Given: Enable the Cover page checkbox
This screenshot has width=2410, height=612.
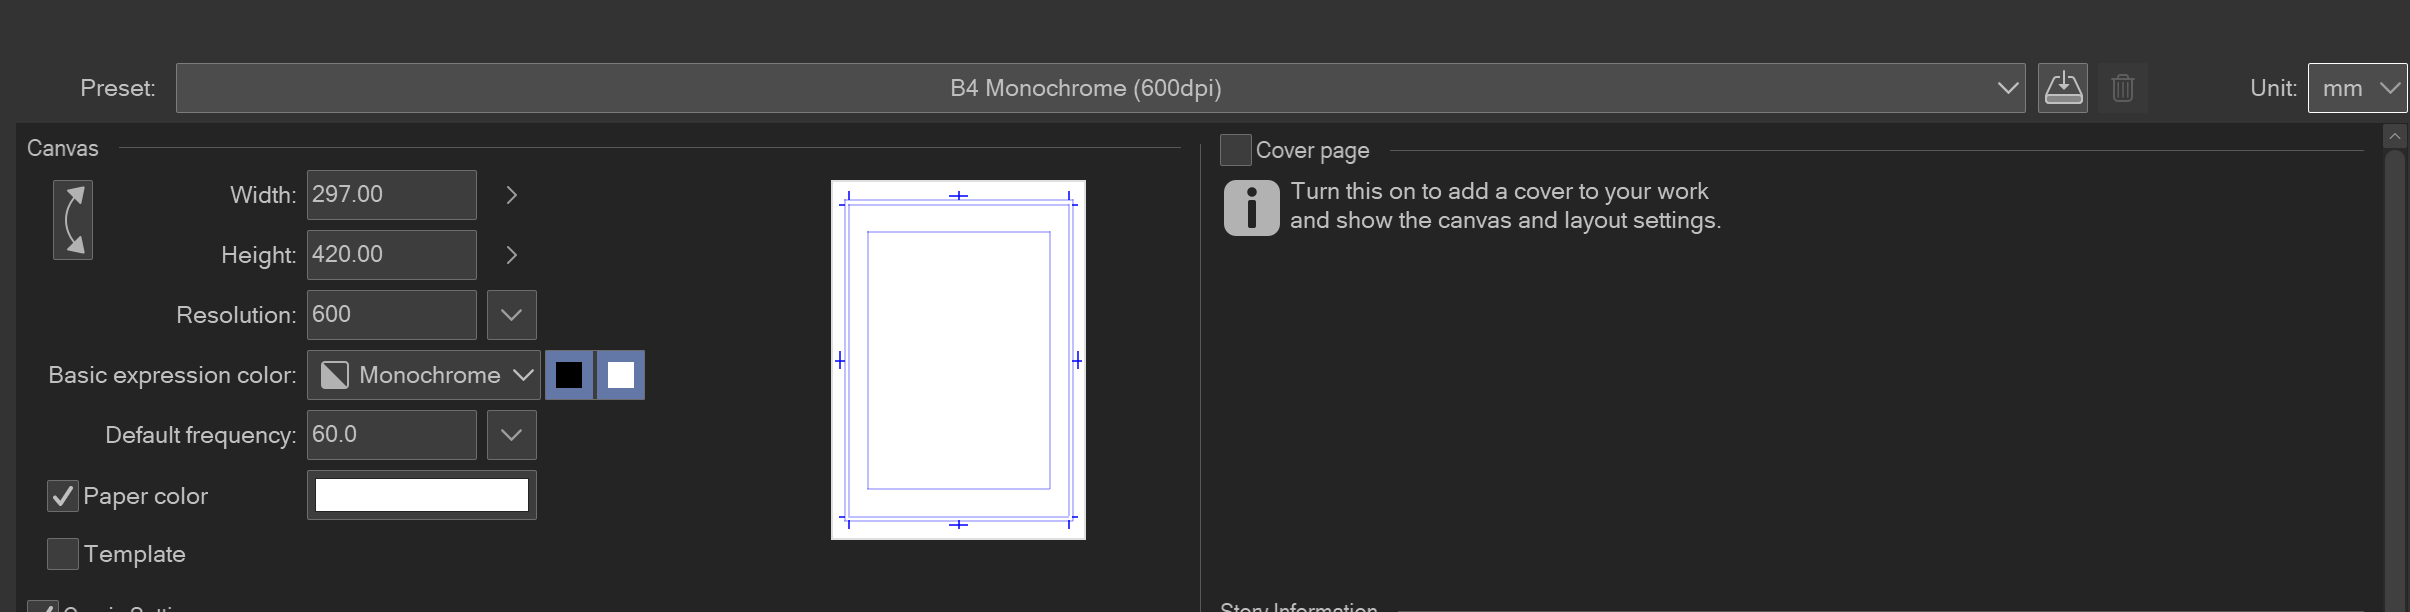Looking at the screenshot, I should [1236, 150].
